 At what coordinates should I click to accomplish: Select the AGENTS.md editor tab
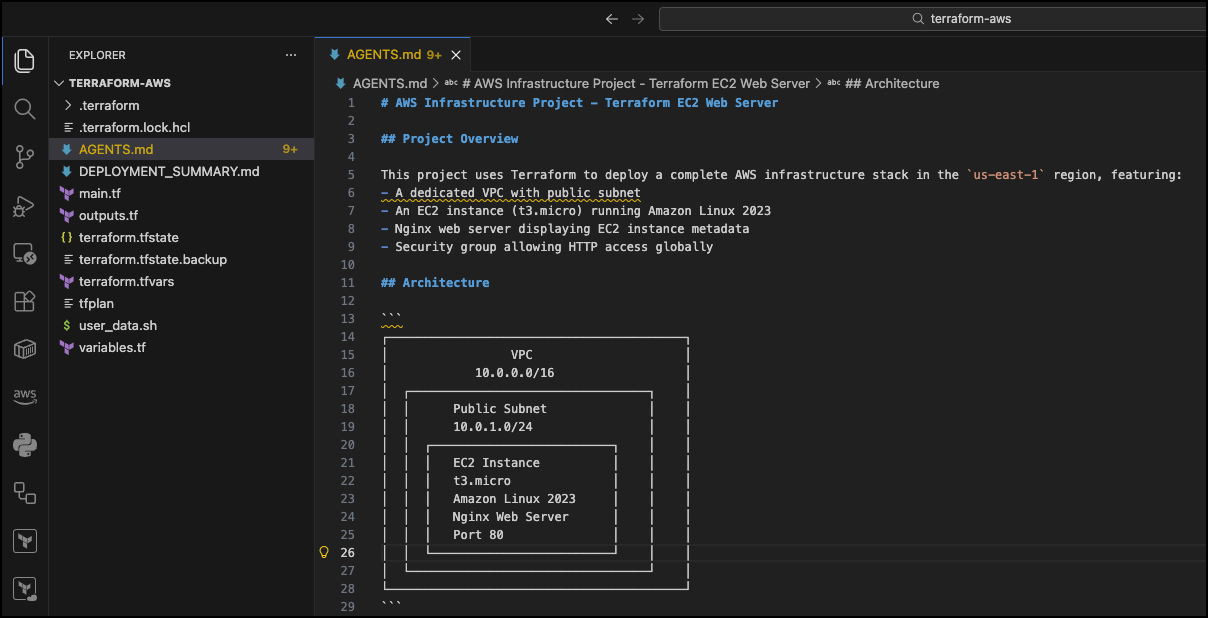point(384,55)
